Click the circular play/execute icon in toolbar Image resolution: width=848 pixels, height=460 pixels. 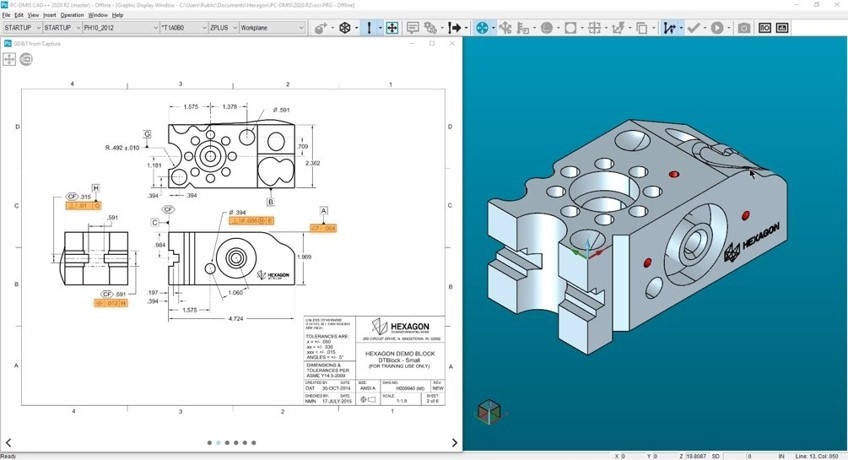coord(718,28)
